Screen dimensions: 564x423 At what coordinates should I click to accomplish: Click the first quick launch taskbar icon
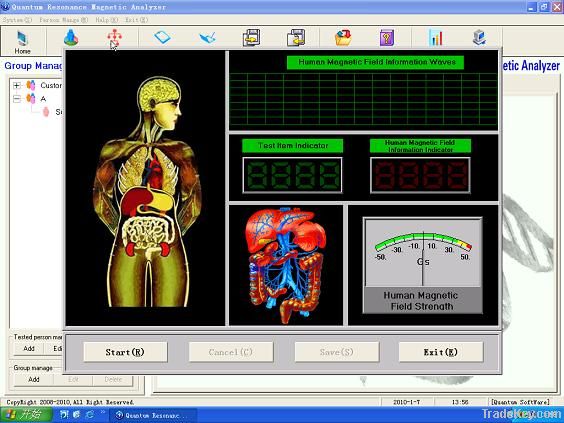(64, 415)
